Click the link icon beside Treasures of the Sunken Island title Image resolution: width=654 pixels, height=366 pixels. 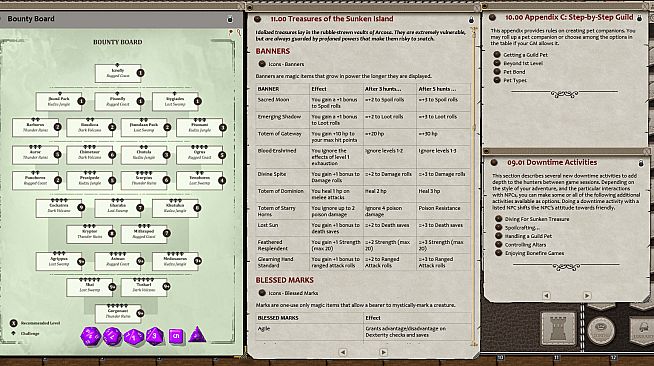257,19
